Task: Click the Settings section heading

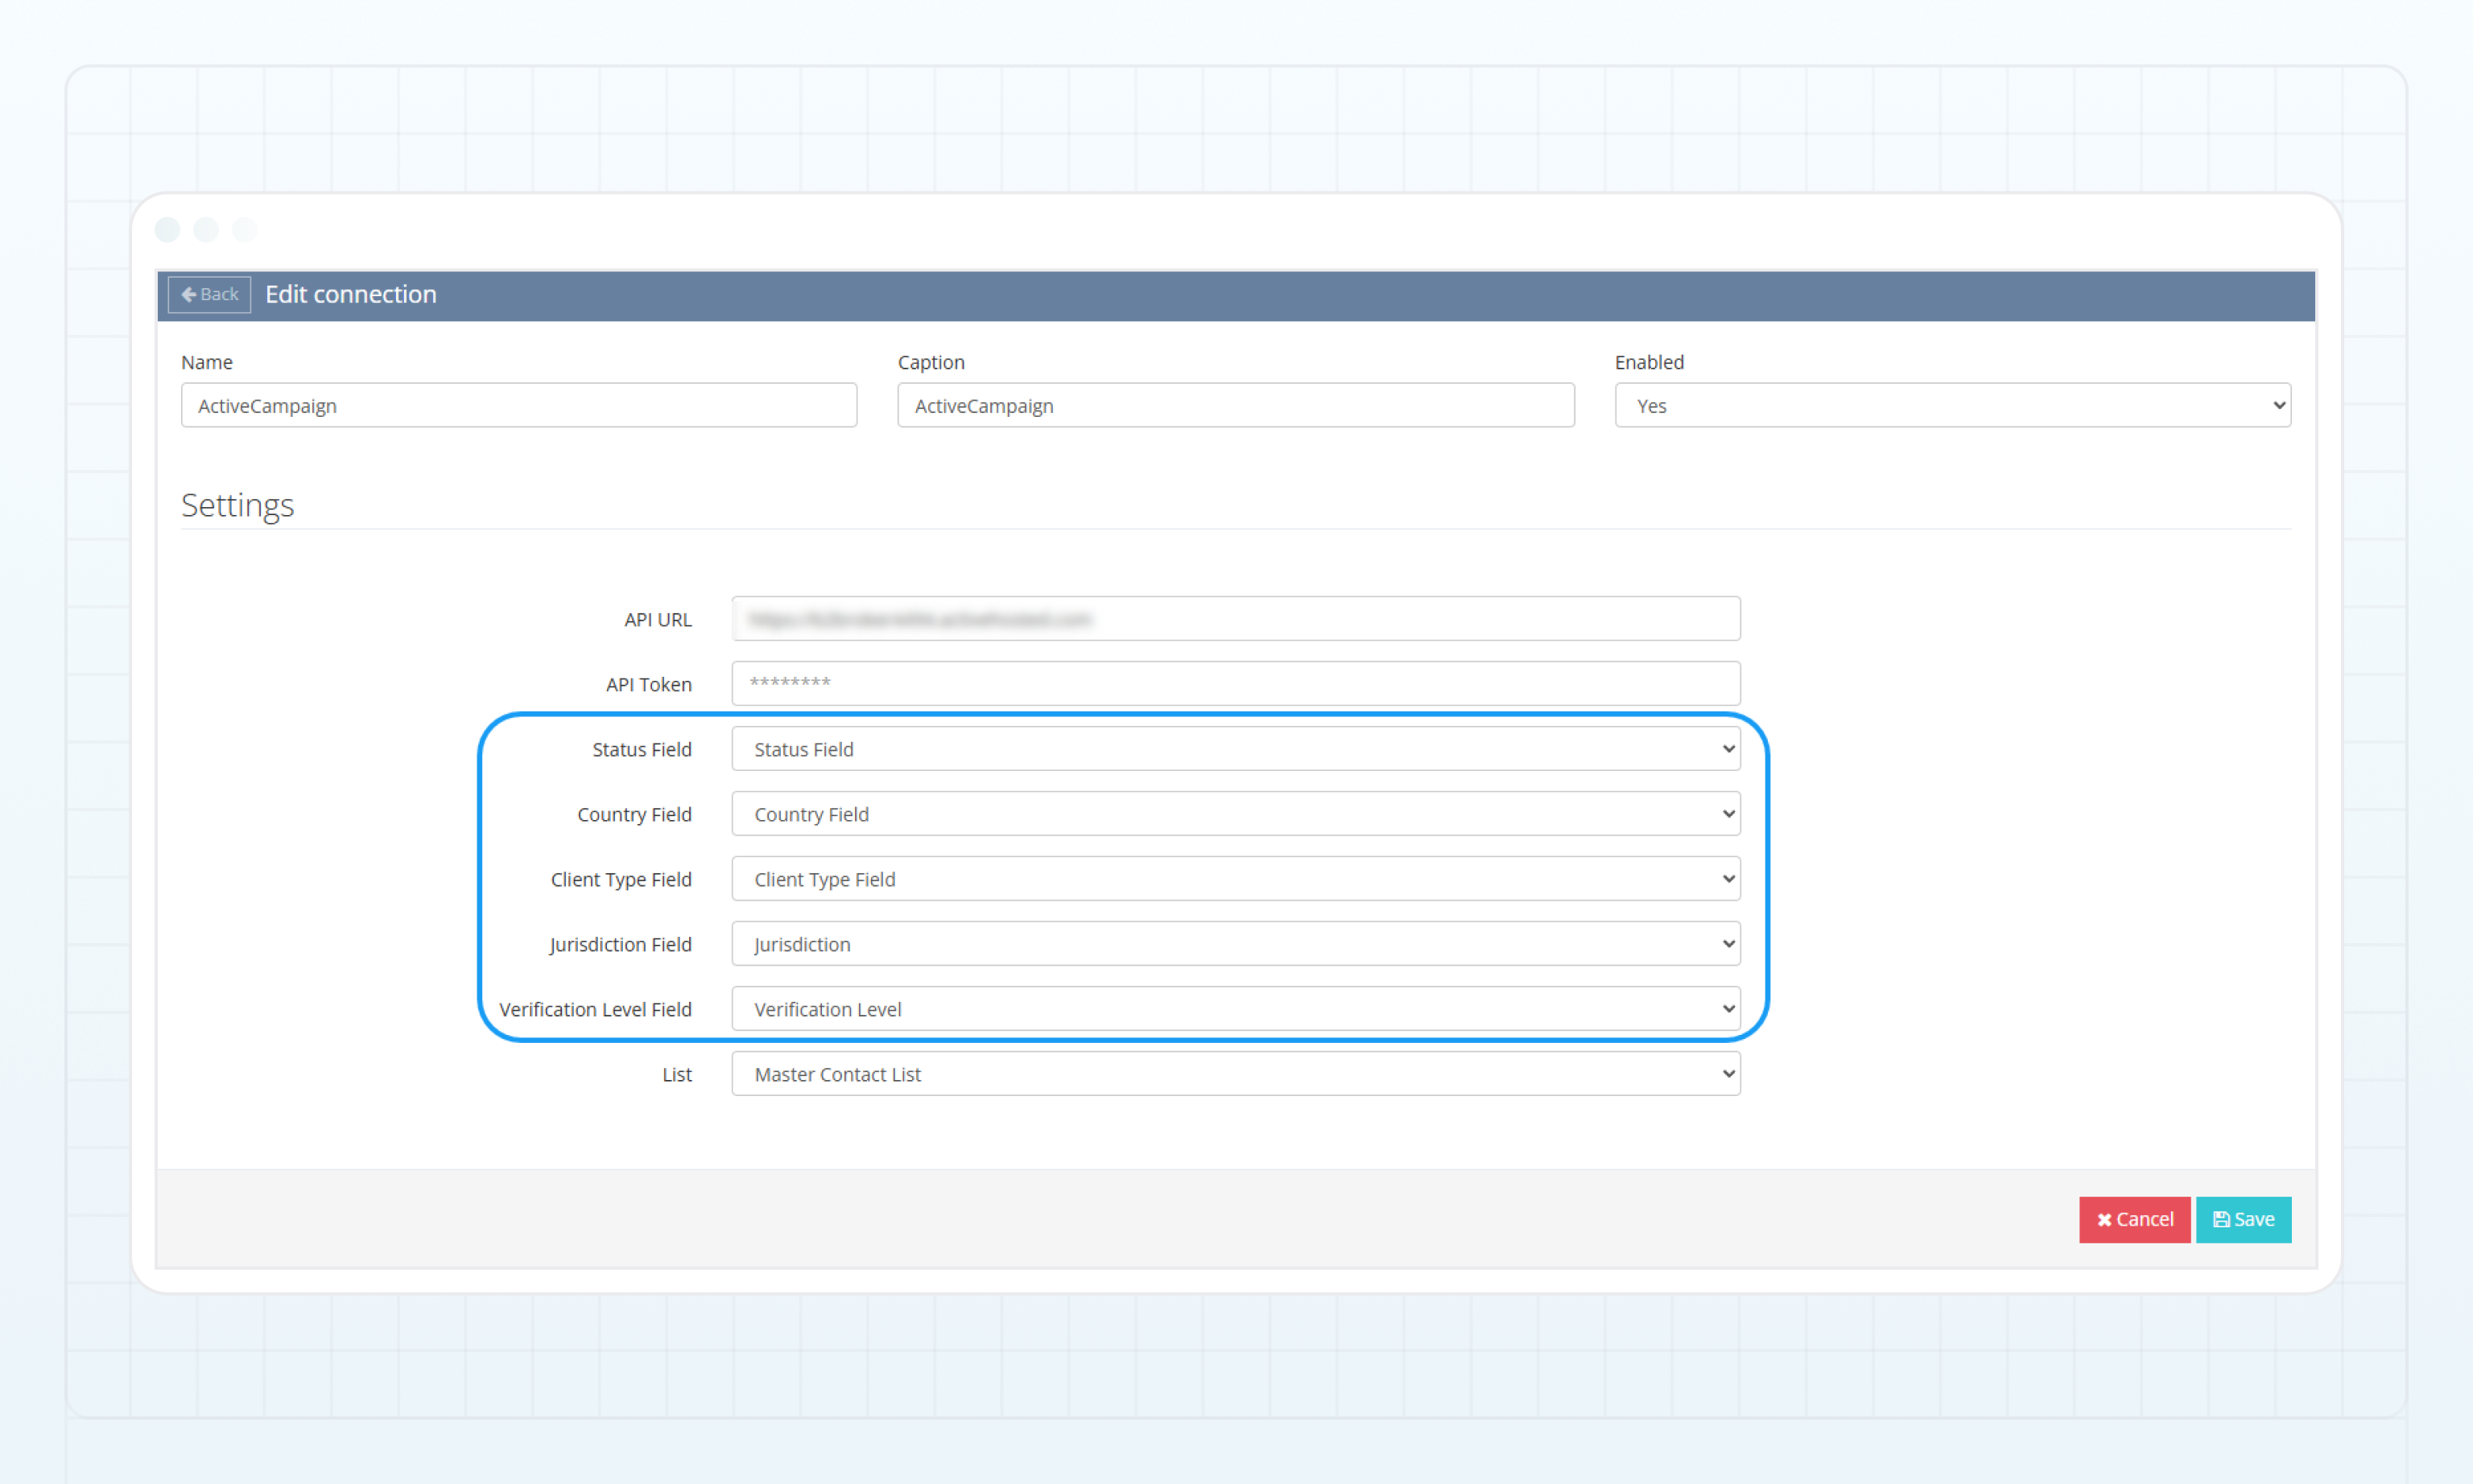Action: point(237,505)
